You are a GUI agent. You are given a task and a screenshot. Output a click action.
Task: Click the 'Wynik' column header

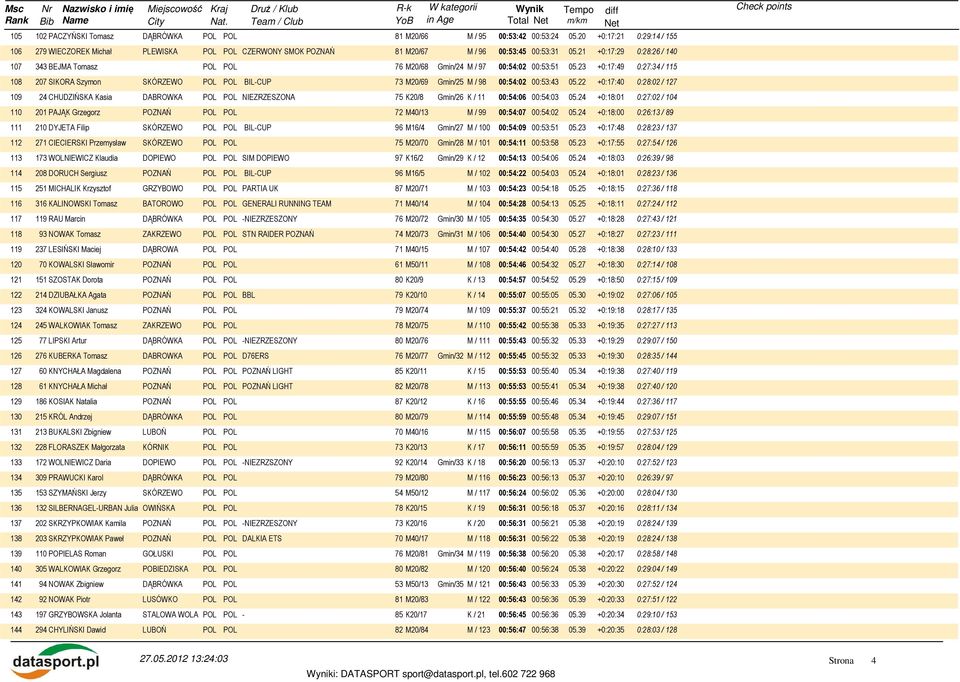pyautogui.click(x=530, y=9)
